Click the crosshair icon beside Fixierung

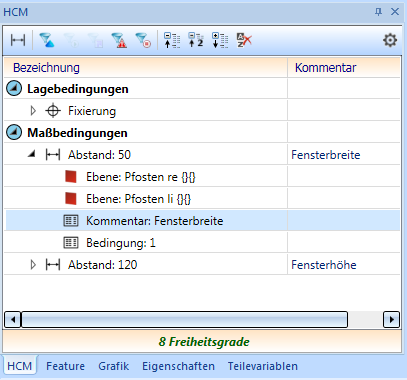point(53,111)
